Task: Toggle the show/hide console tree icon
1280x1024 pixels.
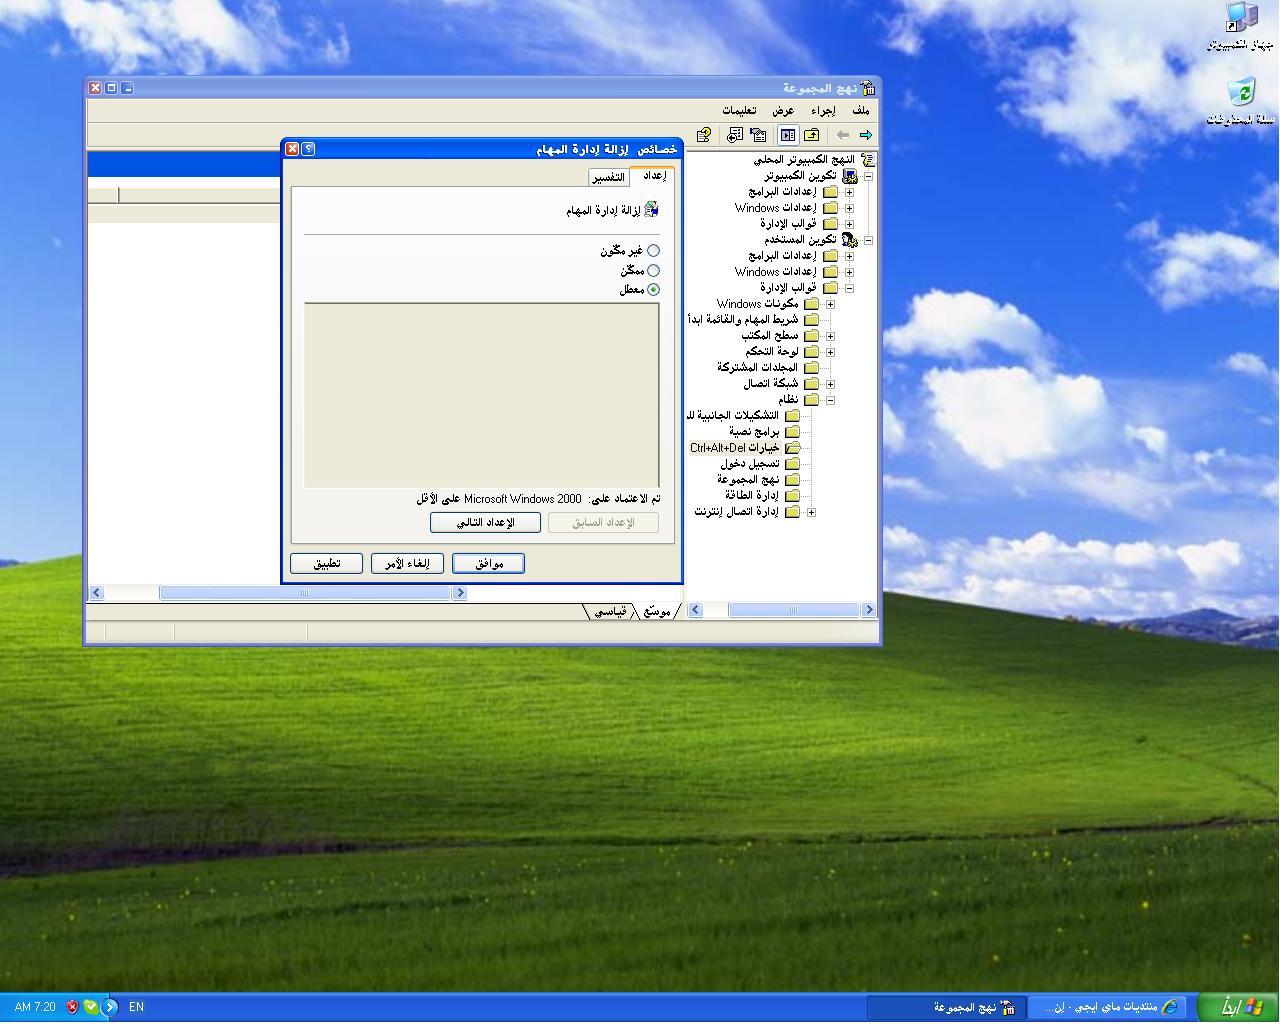Action: [x=788, y=135]
